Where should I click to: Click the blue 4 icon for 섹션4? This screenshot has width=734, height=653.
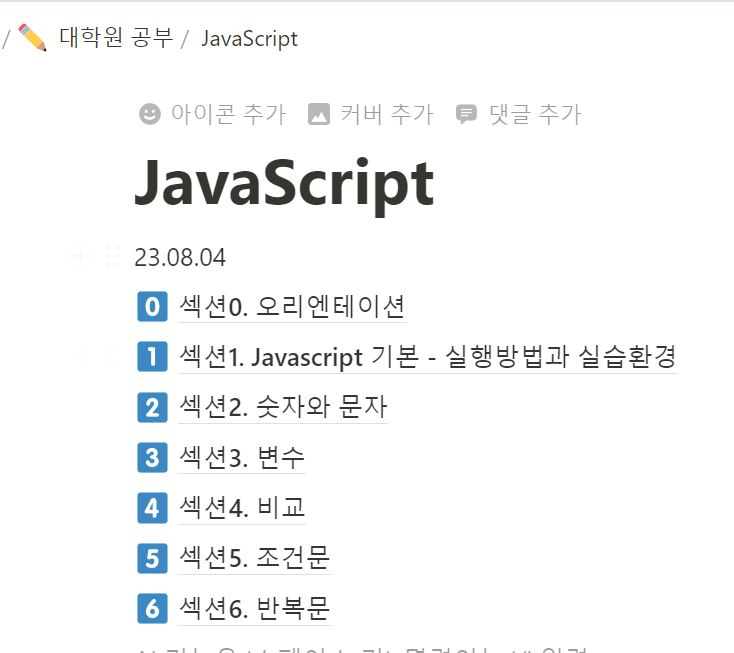[152, 508]
